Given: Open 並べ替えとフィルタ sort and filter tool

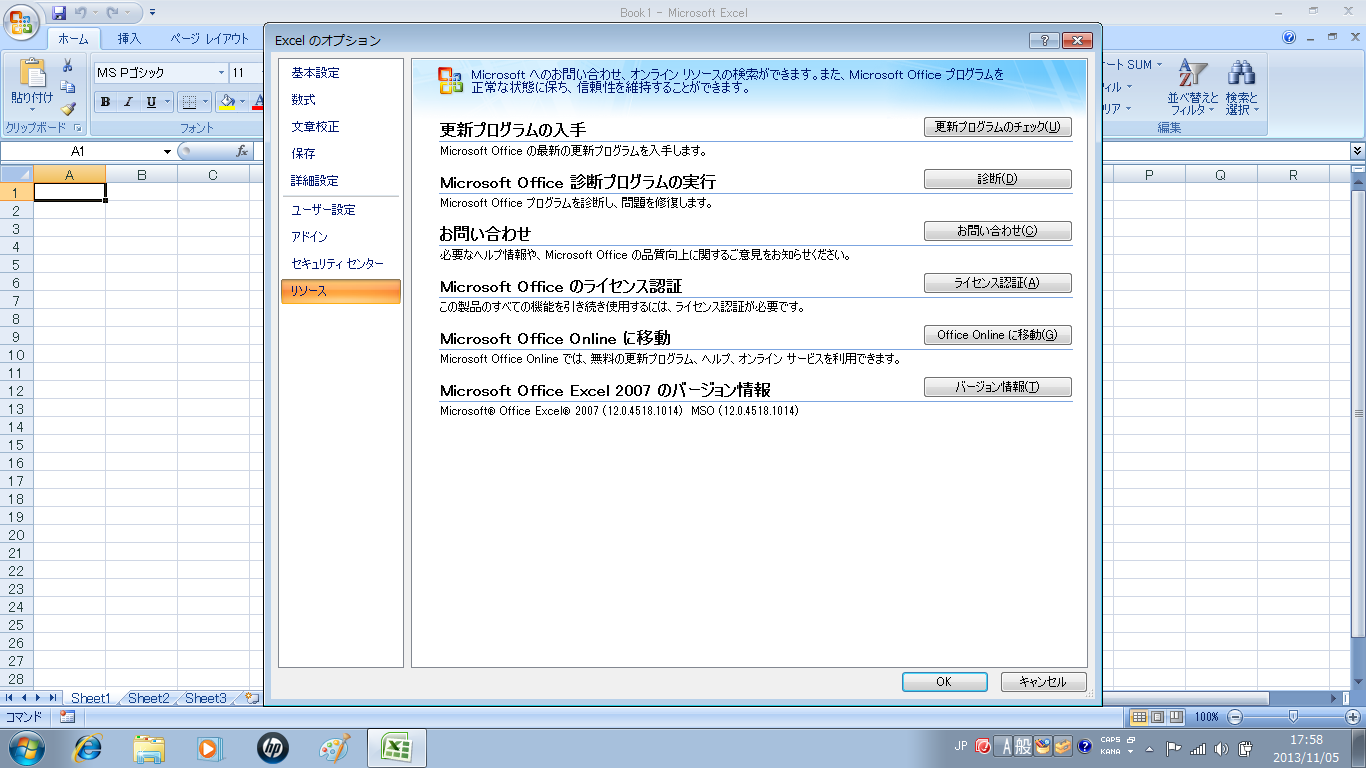Looking at the screenshot, I should coord(1192,86).
